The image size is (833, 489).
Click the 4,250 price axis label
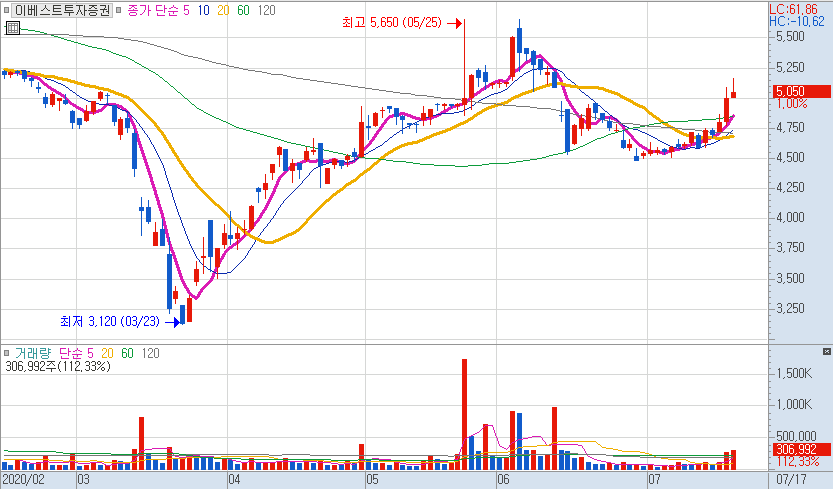coord(790,188)
